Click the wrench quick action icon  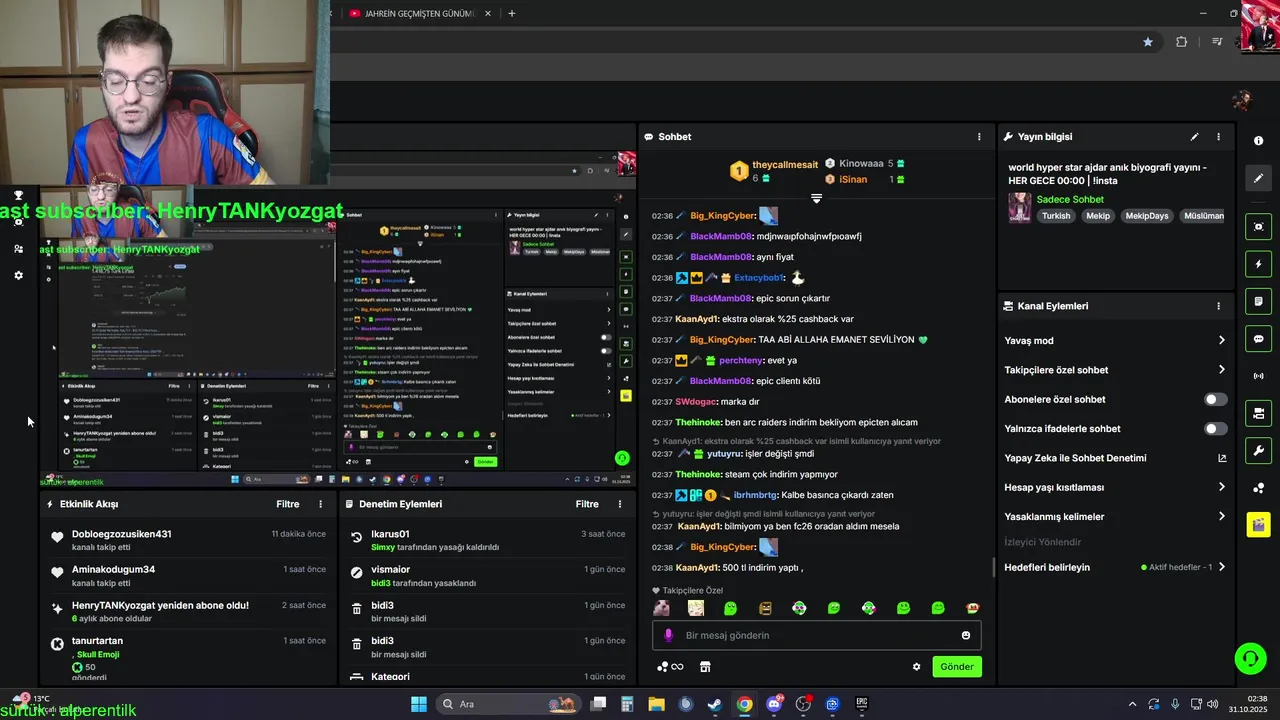coord(1258,450)
